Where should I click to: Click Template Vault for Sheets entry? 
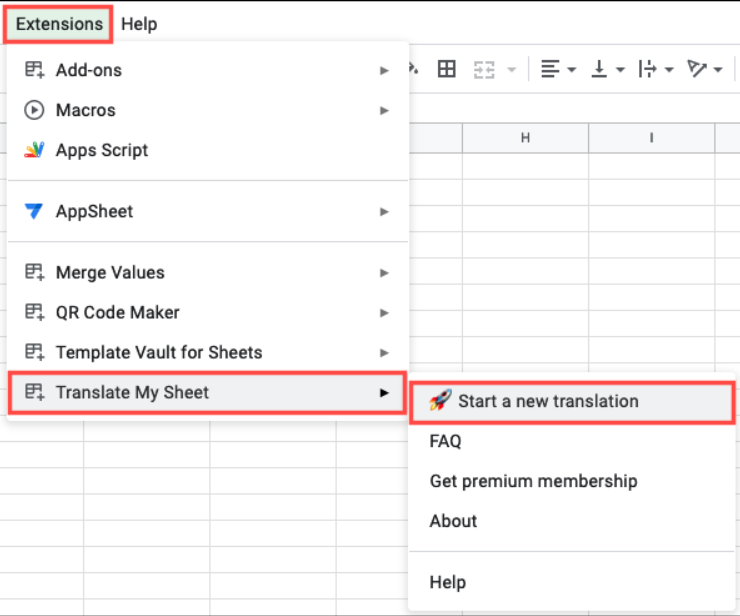pyautogui.click(x=159, y=352)
